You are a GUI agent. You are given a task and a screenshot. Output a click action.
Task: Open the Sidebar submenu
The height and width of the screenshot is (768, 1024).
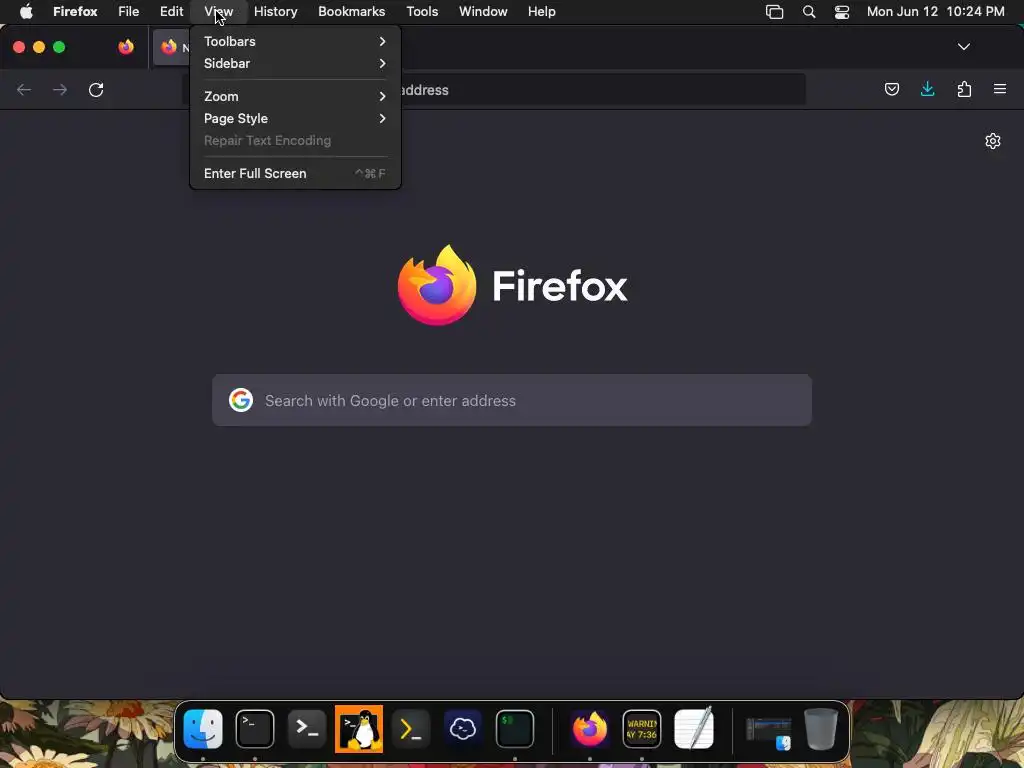[x=295, y=63]
